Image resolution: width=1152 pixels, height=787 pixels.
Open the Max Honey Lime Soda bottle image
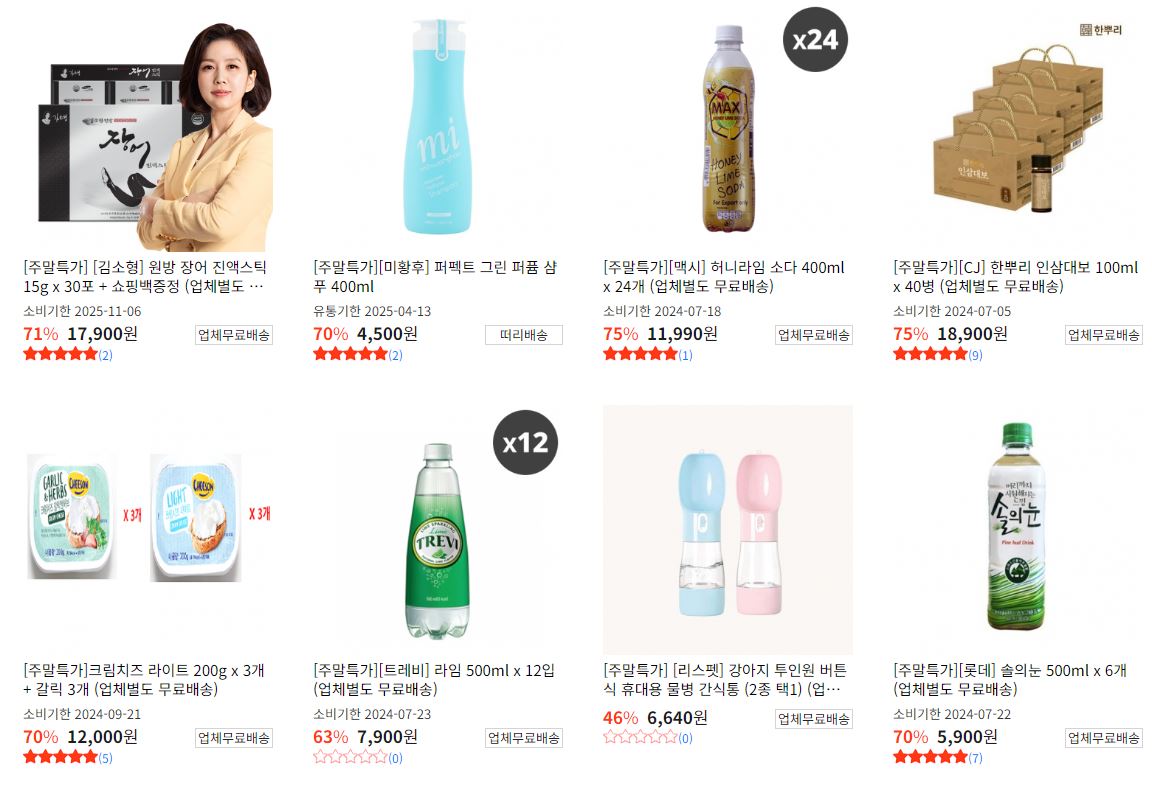[728, 126]
